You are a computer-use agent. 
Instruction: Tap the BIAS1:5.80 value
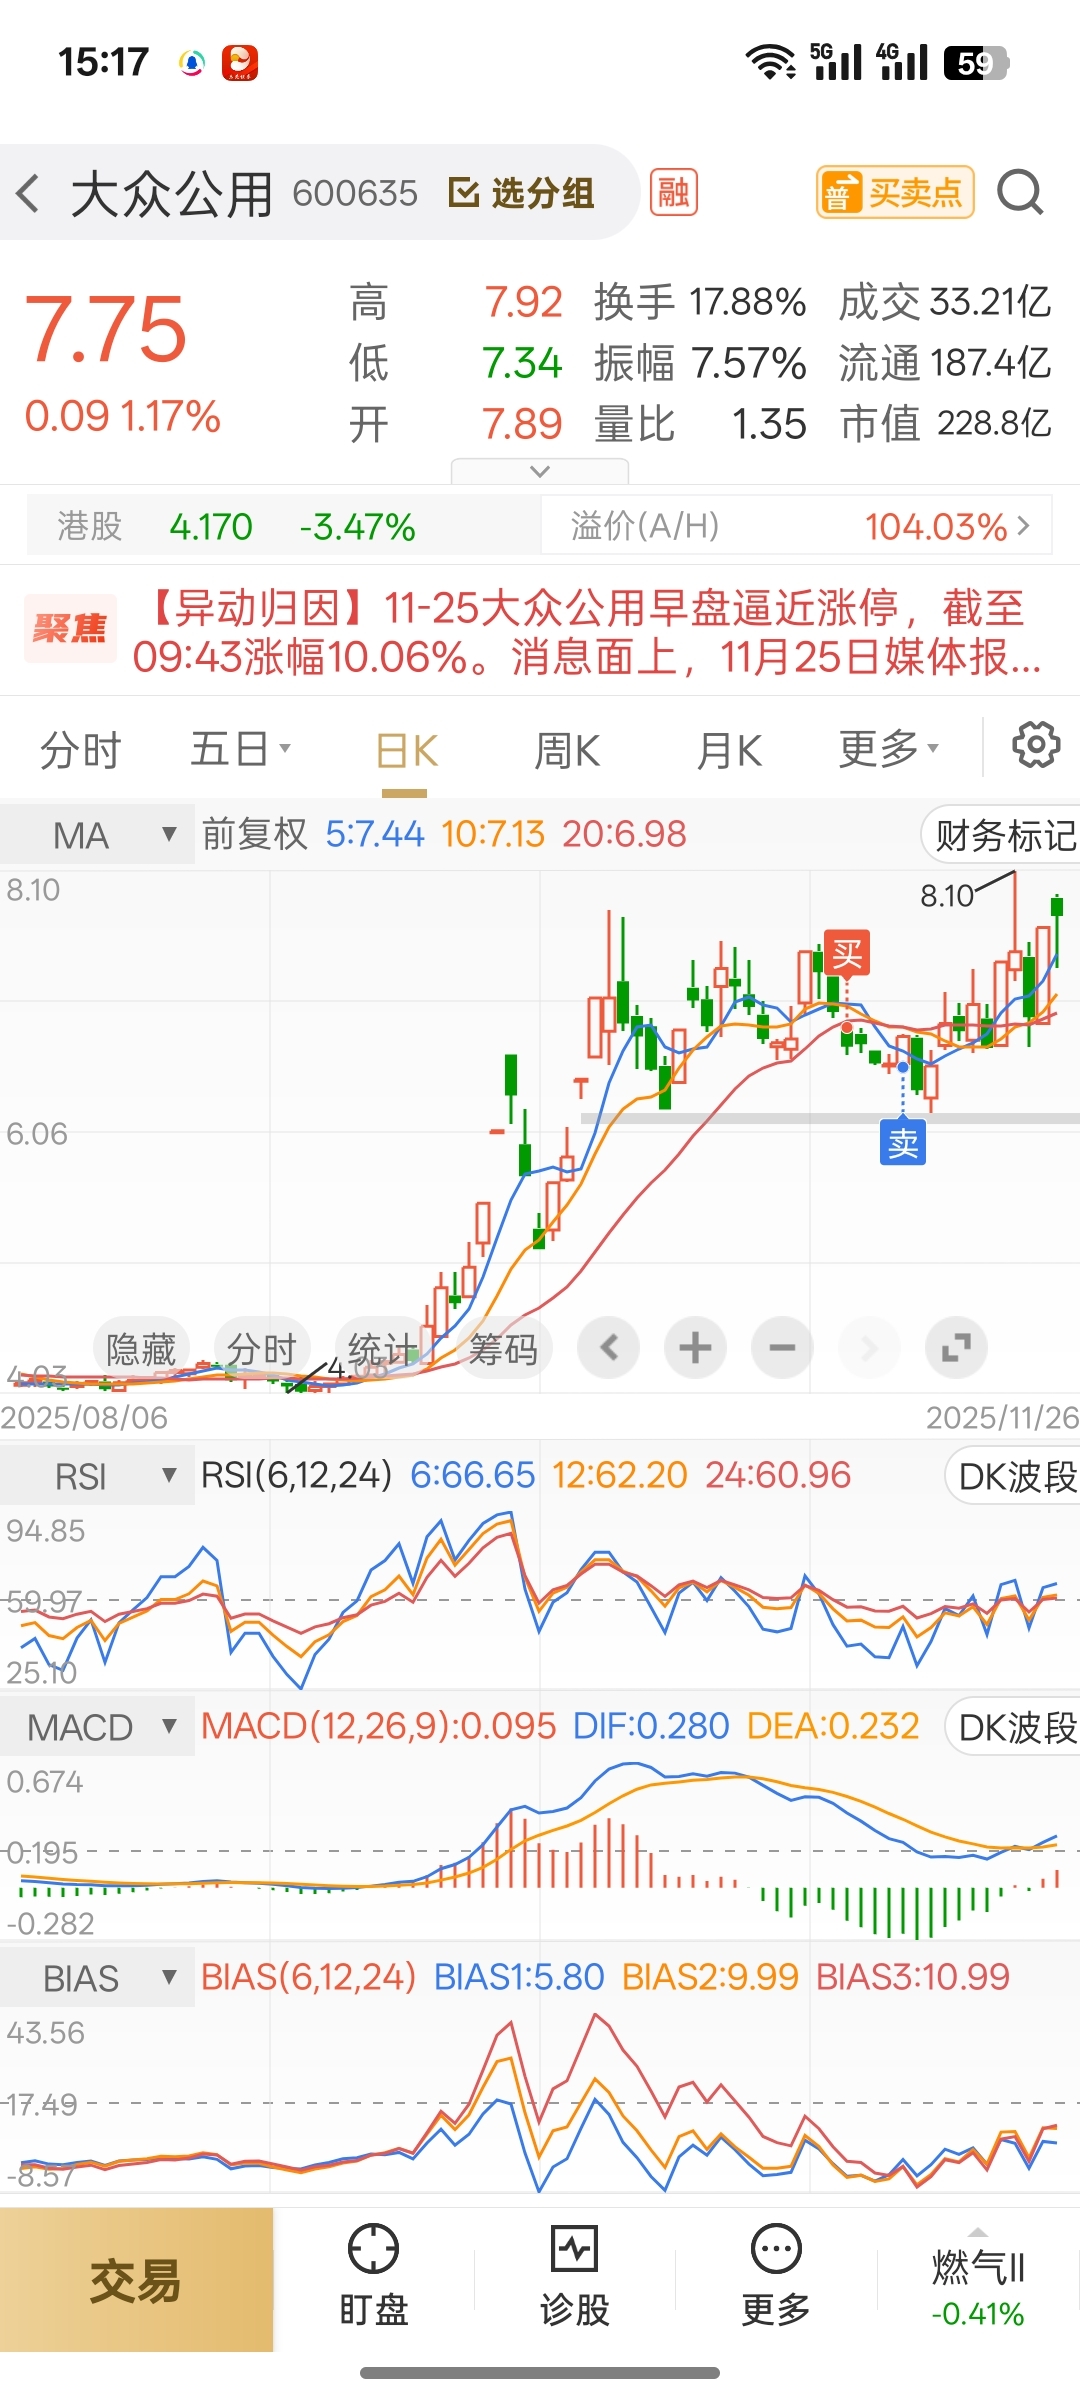(x=519, y=1977)
